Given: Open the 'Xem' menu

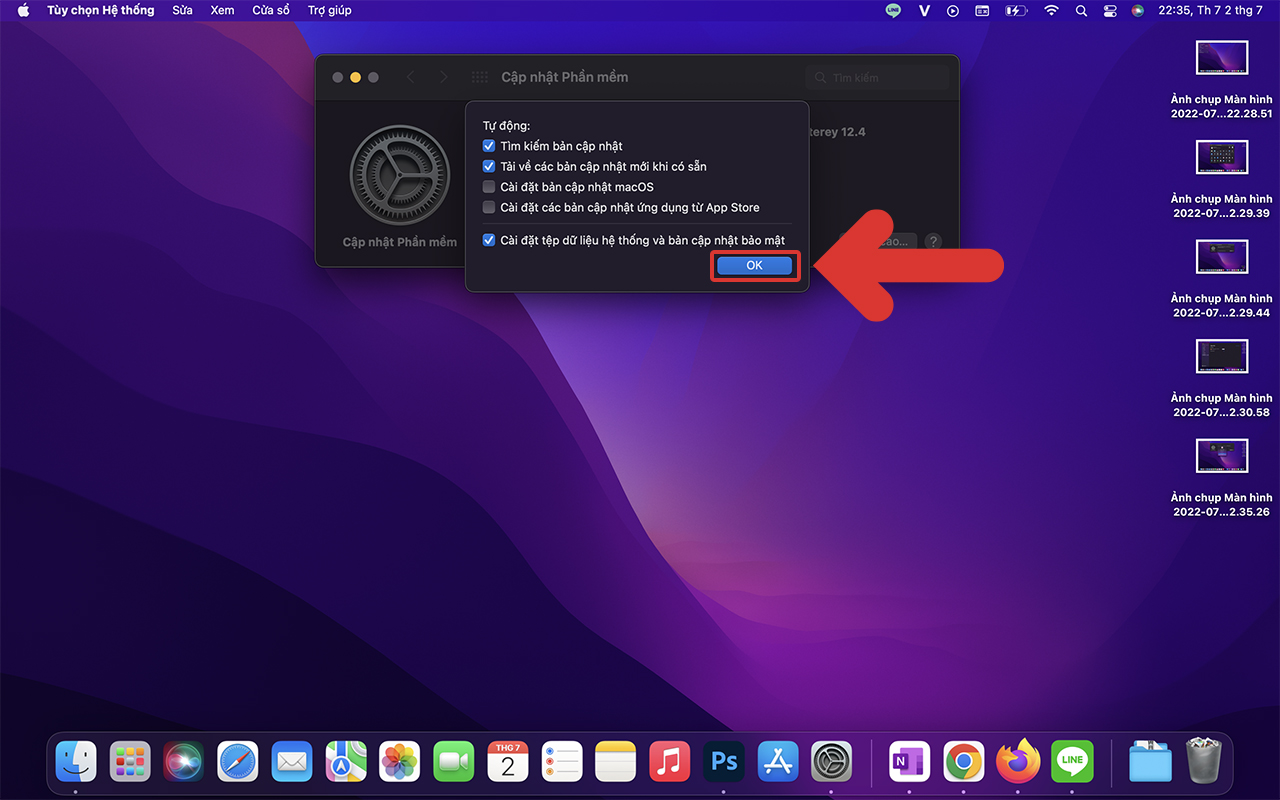Looking at the screenshot, I should pos(222,10).
